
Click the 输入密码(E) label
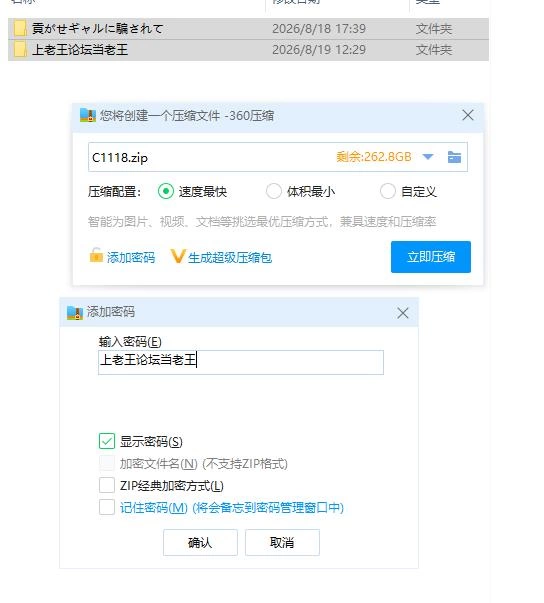pyautogui.click(x=130, y=341)
